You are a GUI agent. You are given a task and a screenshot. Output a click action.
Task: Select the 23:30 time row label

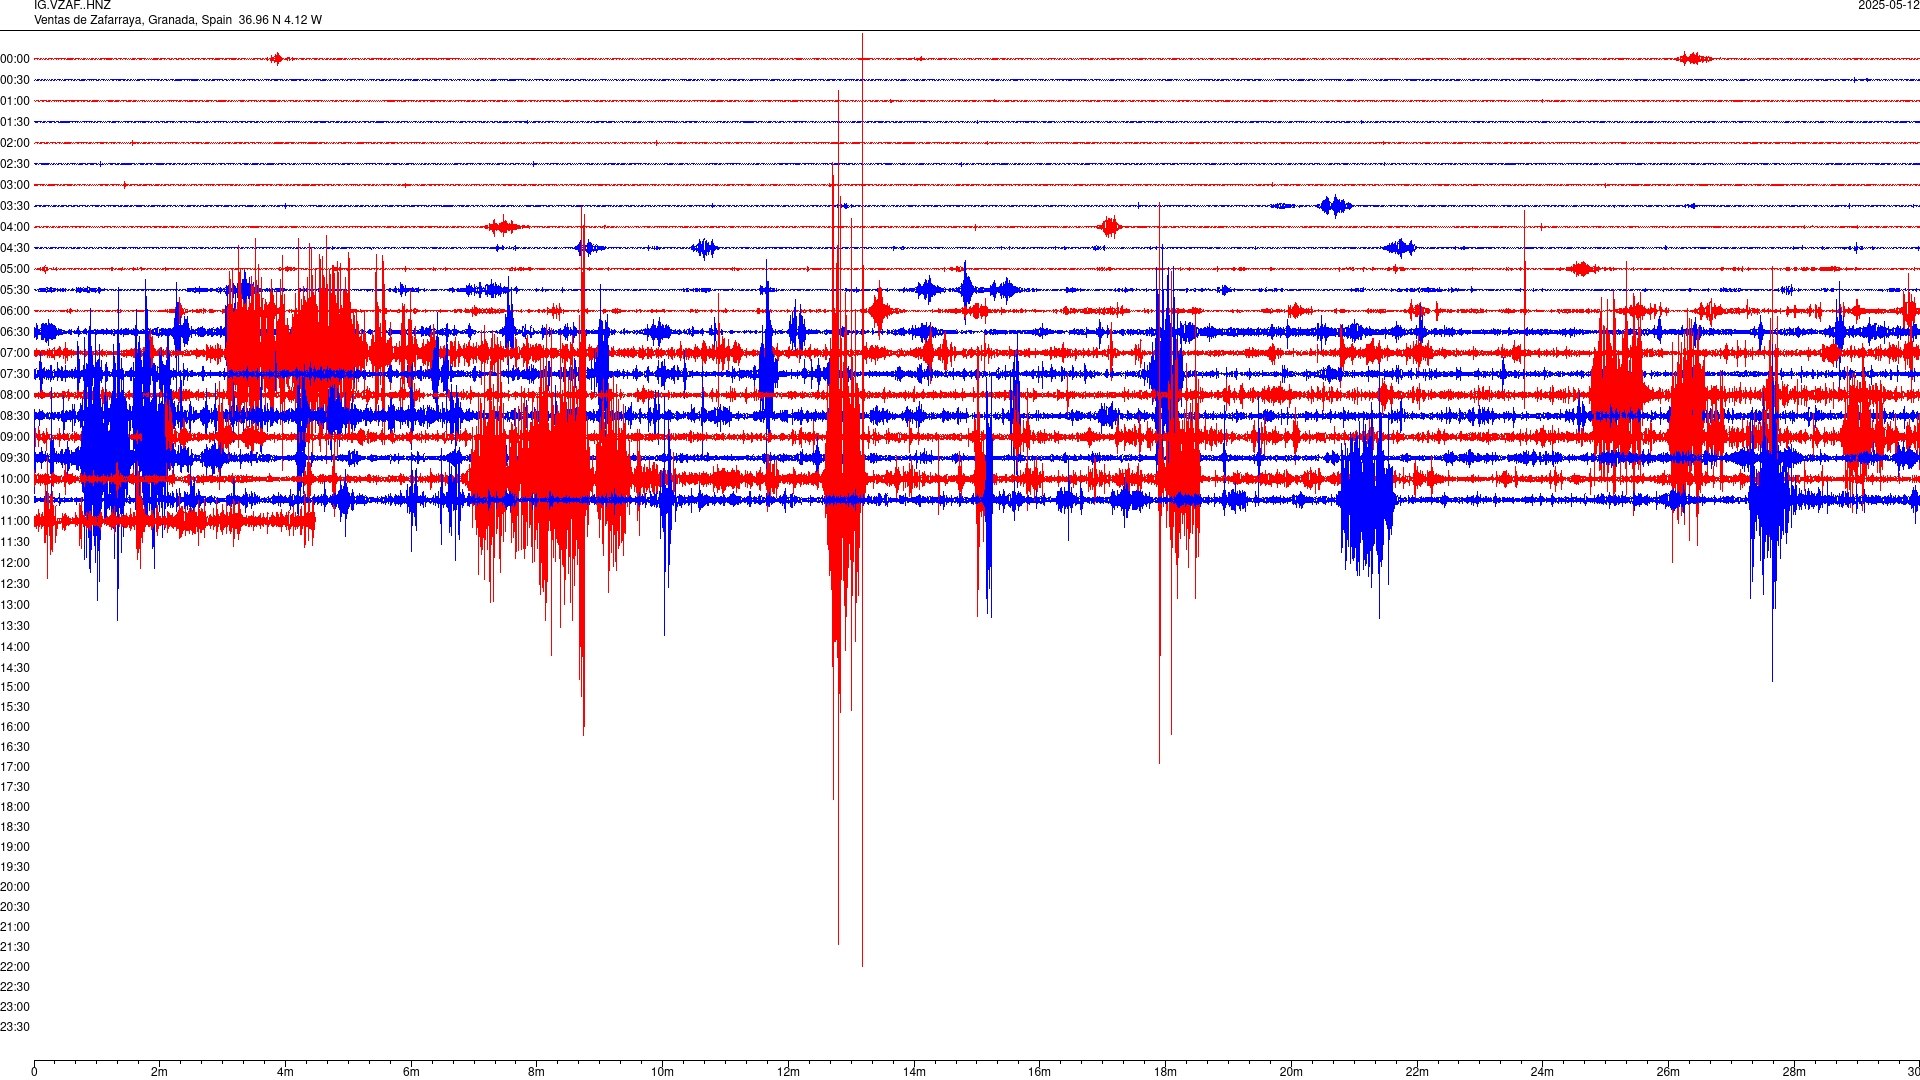click(15, 1027)
